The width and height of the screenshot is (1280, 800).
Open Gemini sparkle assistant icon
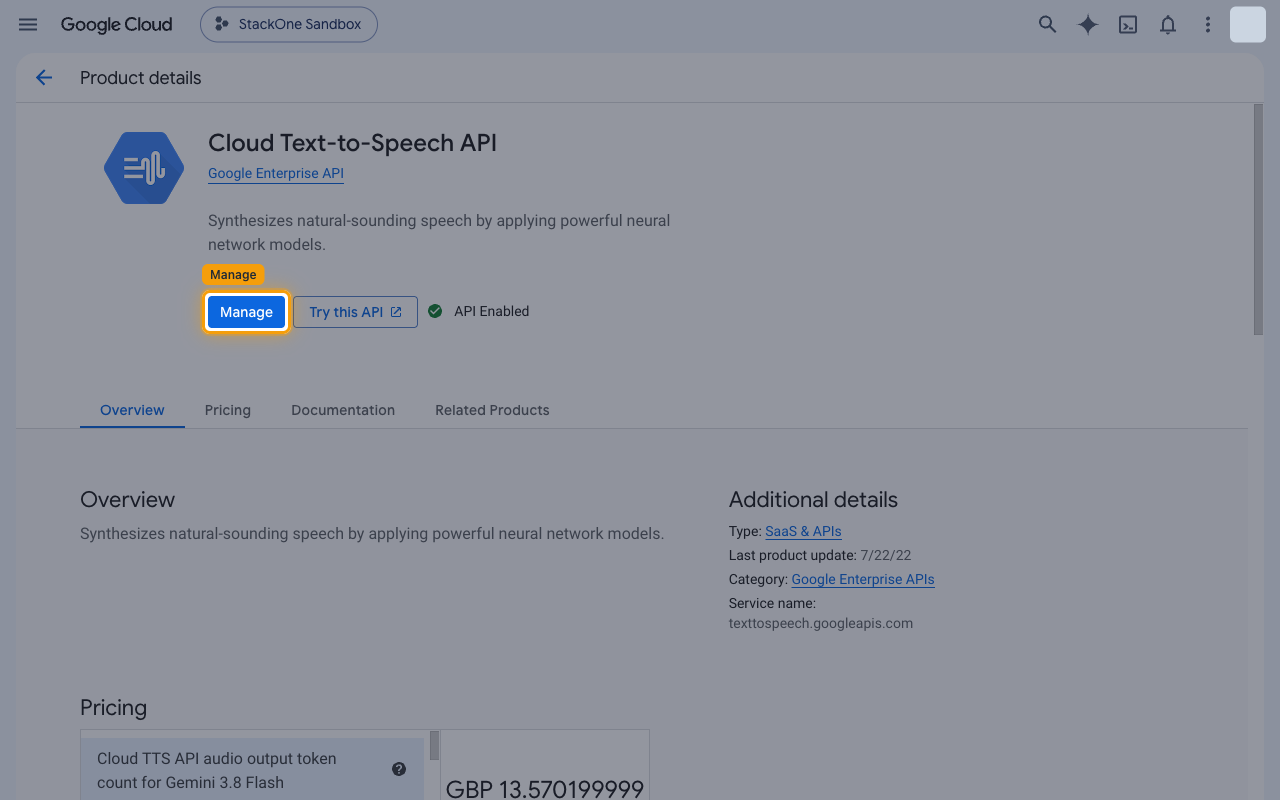pyautogui.click(x=1087, y=24)
